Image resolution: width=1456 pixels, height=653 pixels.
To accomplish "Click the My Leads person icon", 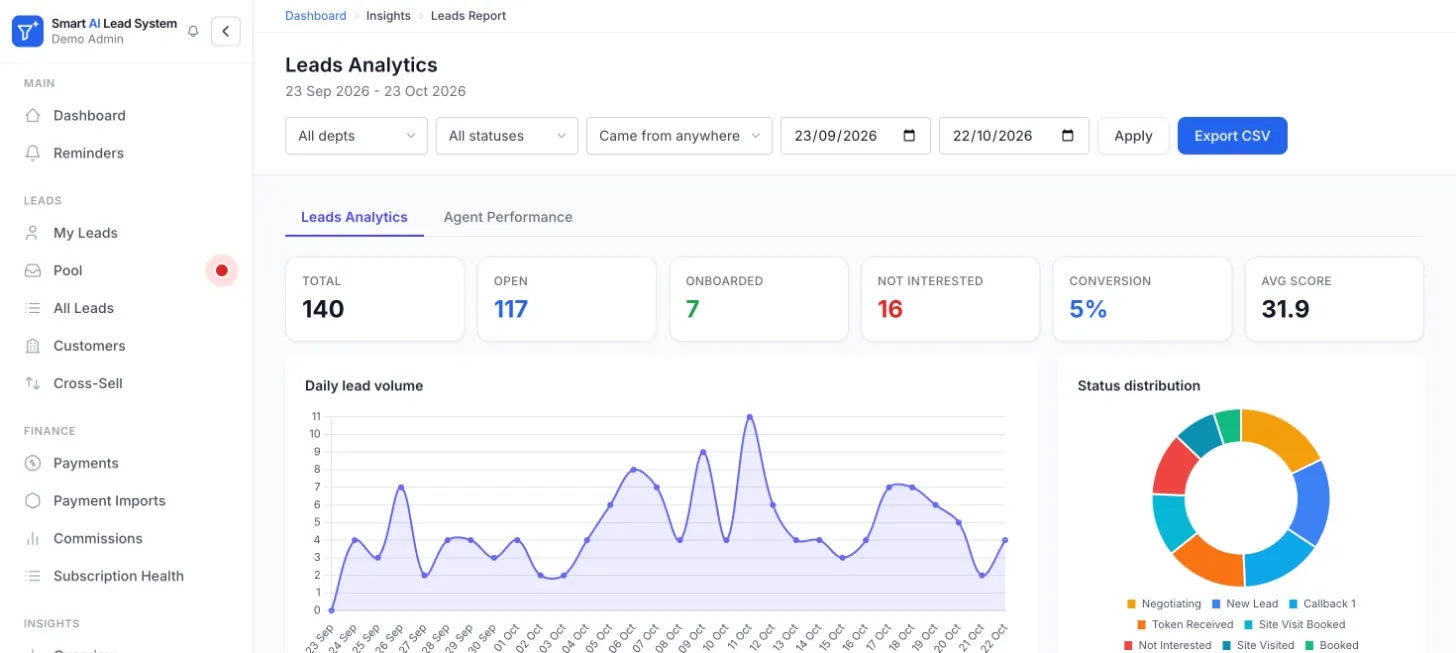I will (x=33, y=233).
